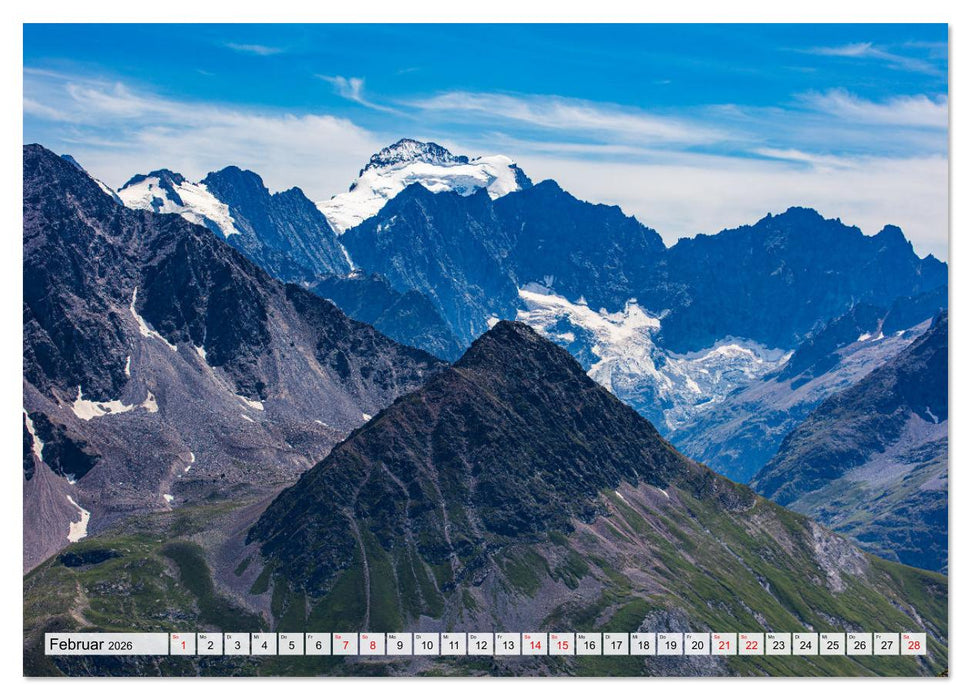Screen dimensions: 971x700
Task: Click the year text 2026
Action: 120,649
